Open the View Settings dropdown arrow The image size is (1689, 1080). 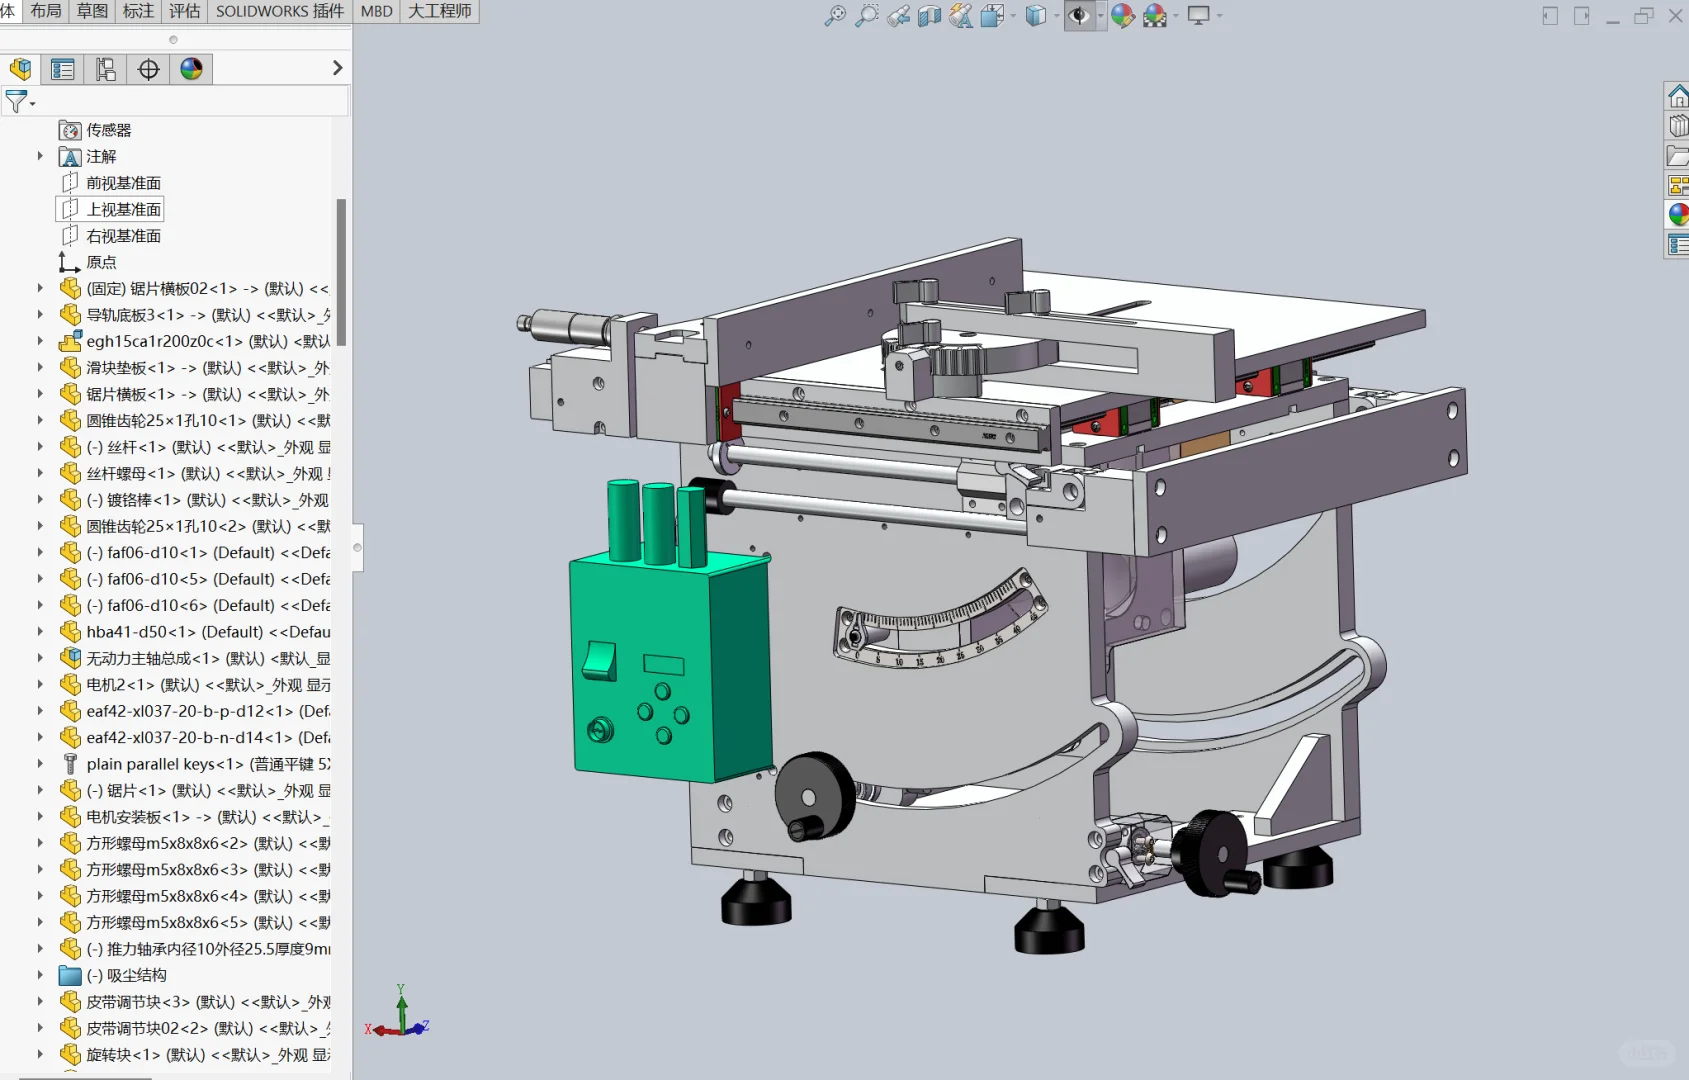(1219, 16)
